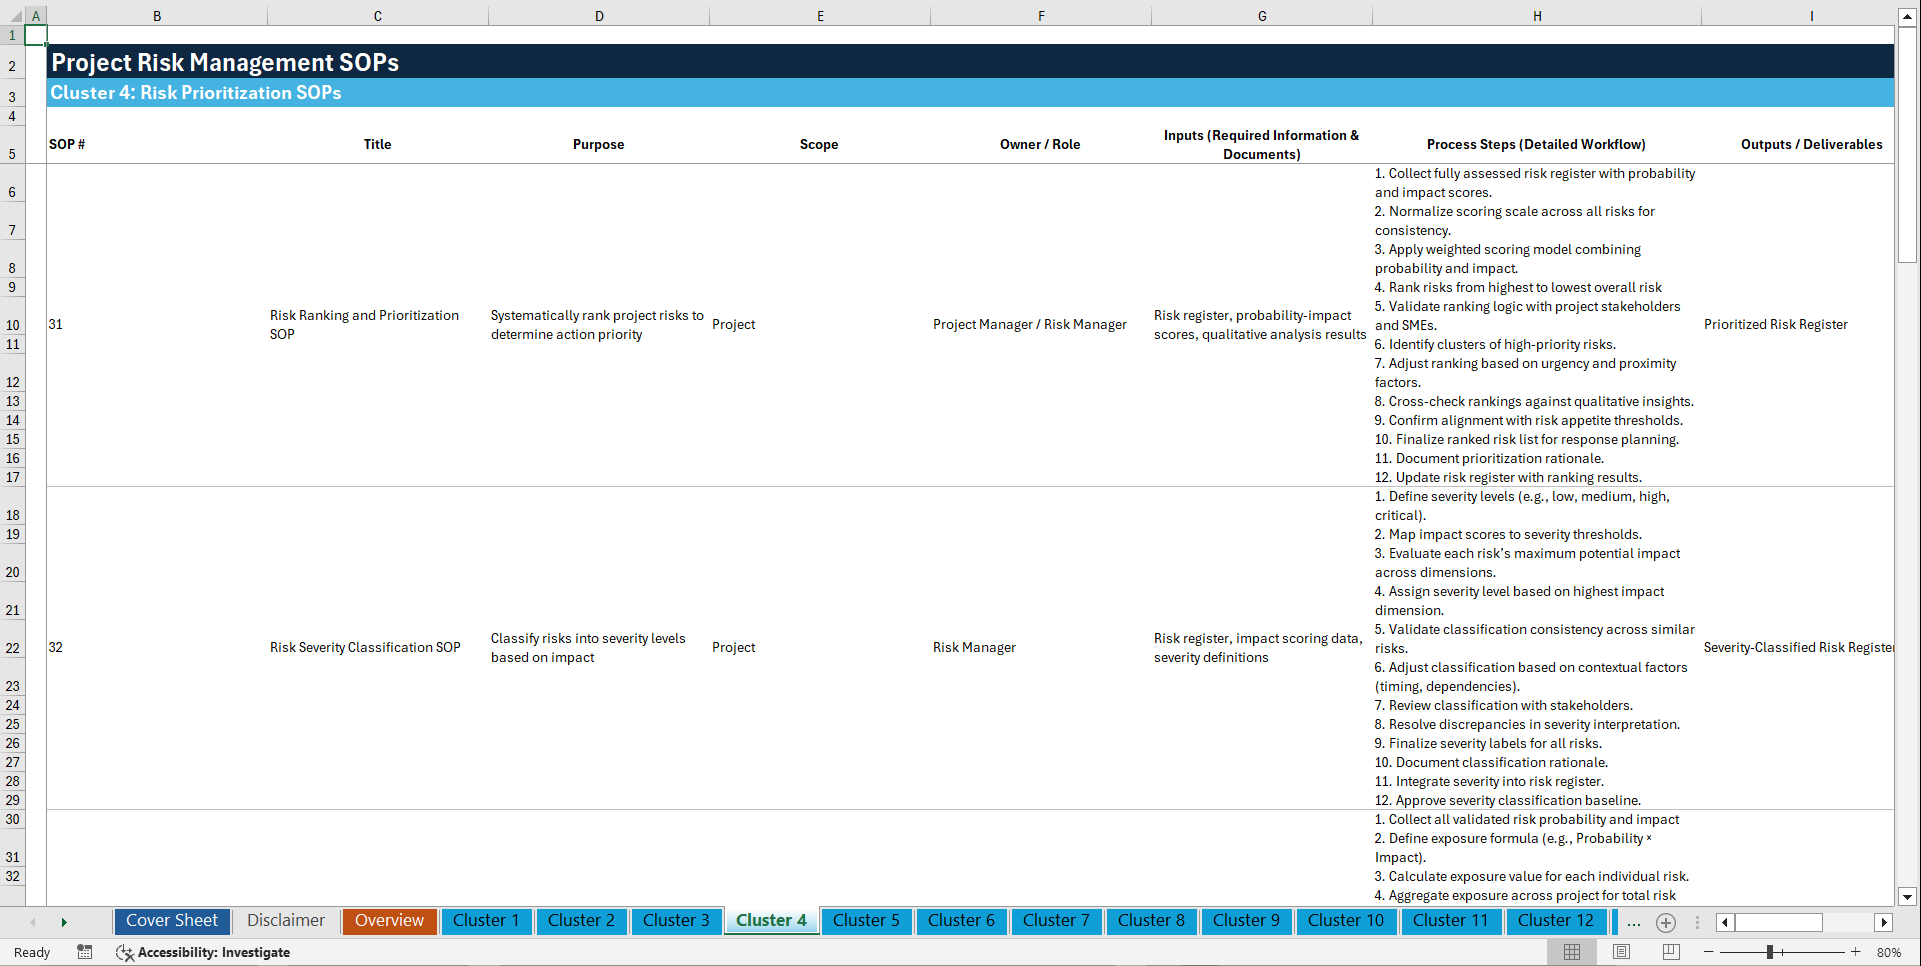
Task: Click the next sheet navigation arrow
Action: [x=64, y=921]
